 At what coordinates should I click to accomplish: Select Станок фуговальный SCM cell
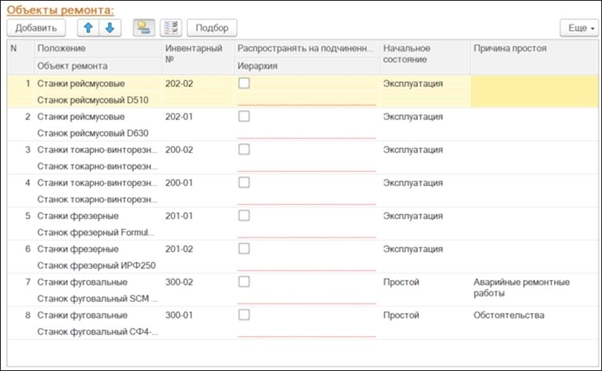[x=97, y=298]
